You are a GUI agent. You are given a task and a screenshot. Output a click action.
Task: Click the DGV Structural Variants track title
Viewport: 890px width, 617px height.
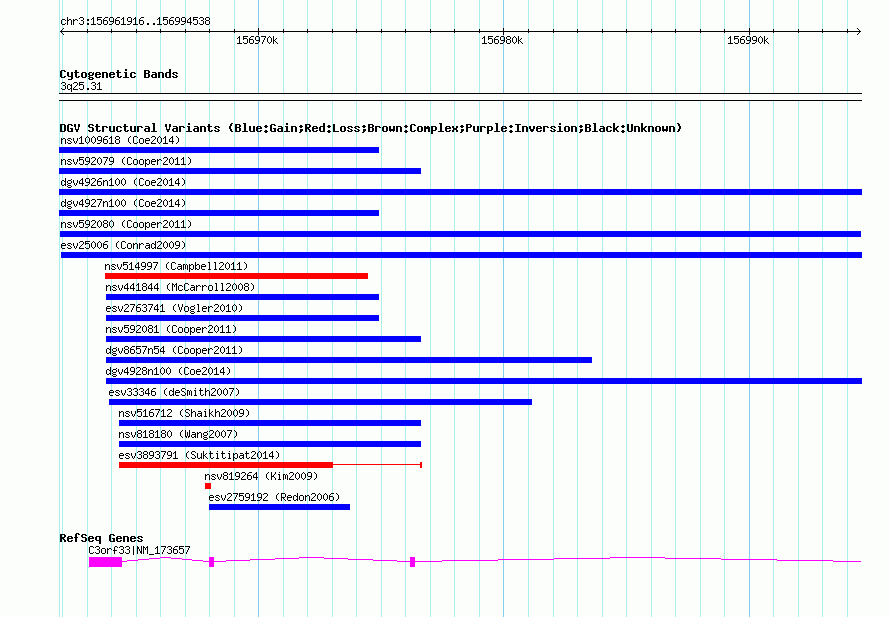click(x=370, y=128)
